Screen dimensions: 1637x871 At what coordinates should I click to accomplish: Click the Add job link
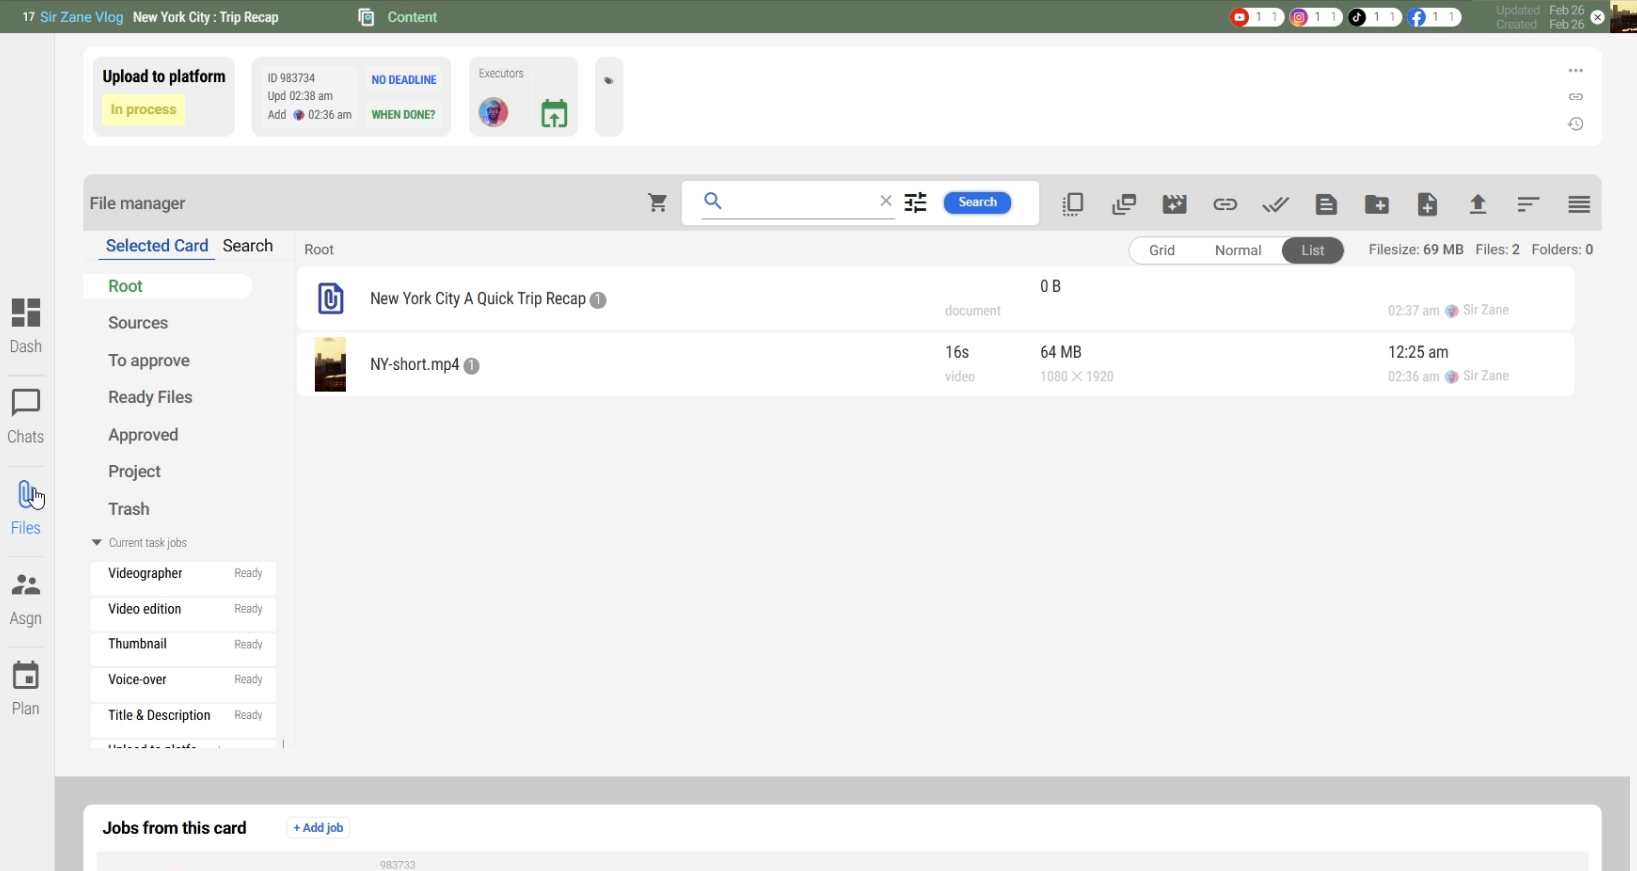click(318, 828)
